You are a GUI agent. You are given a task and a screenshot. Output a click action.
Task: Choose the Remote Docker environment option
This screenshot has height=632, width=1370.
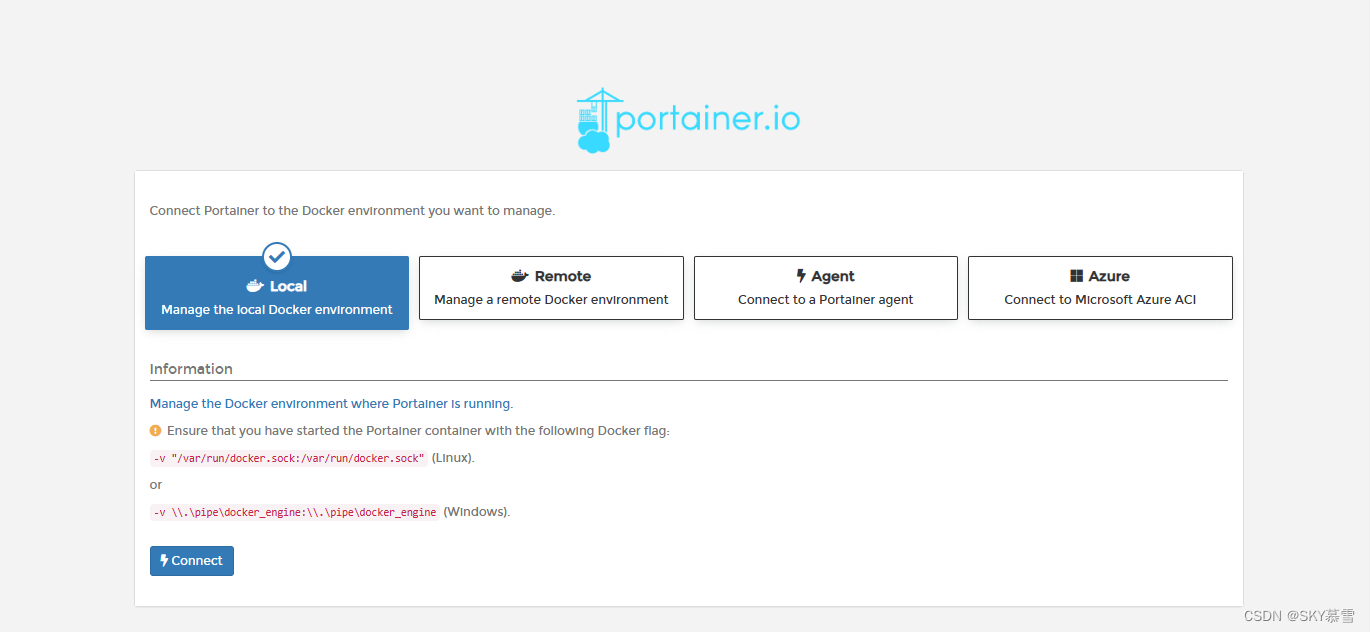551,288
